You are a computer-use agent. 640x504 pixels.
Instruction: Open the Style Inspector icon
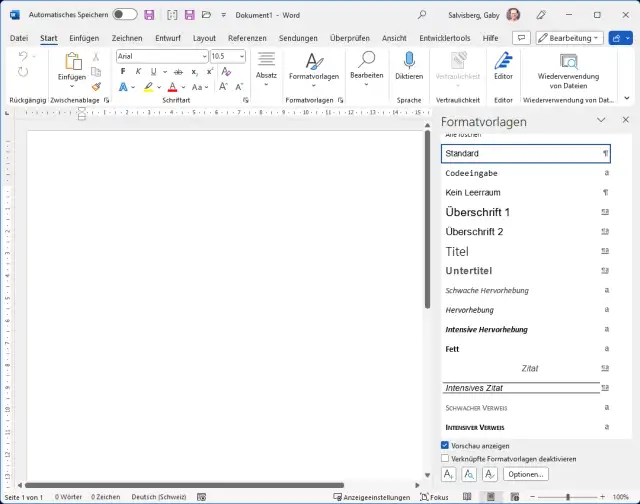[x=469, y=474]
